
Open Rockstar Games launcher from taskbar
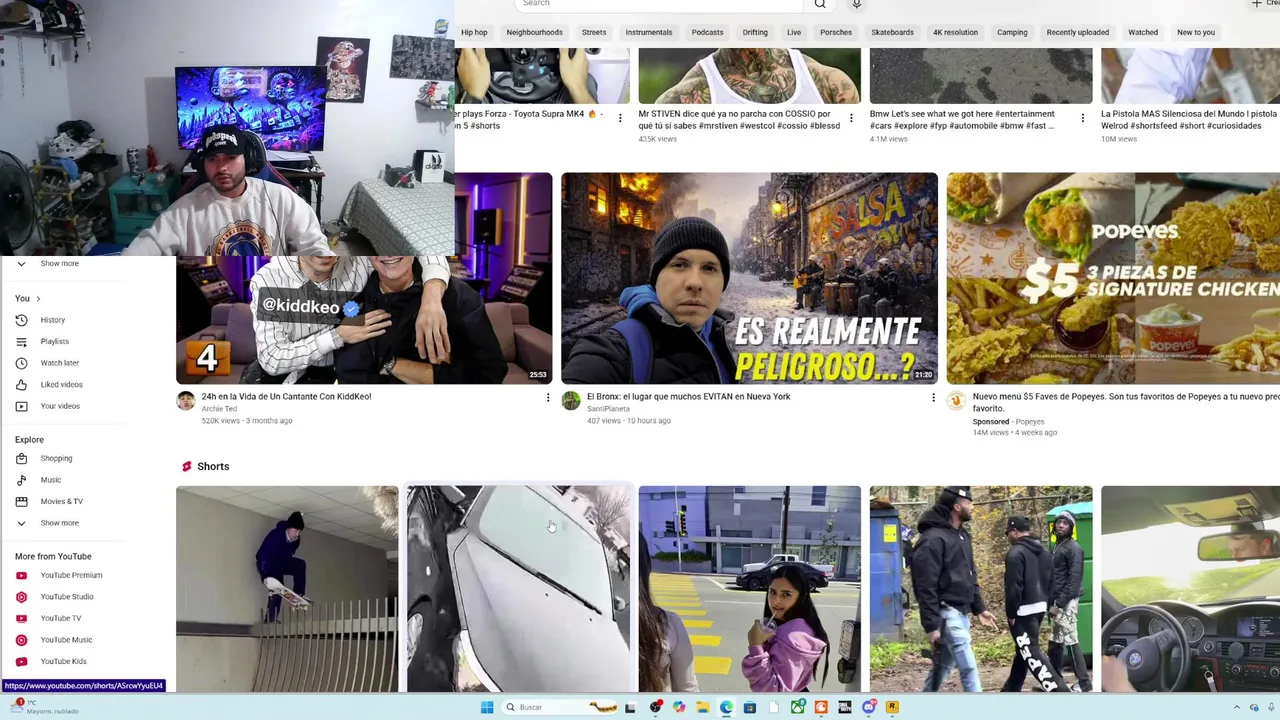tap(892, 707)
